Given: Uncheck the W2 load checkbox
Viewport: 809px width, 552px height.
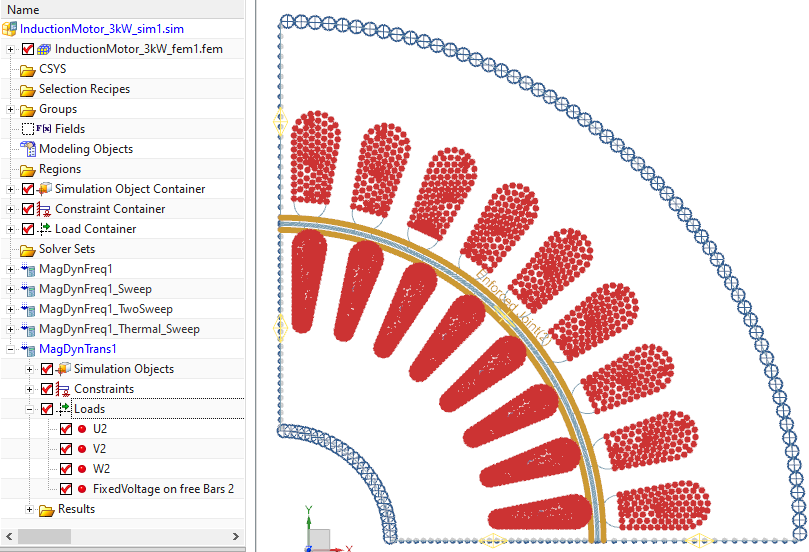Looking at the screenshot, I should click(x=66, y=469).
